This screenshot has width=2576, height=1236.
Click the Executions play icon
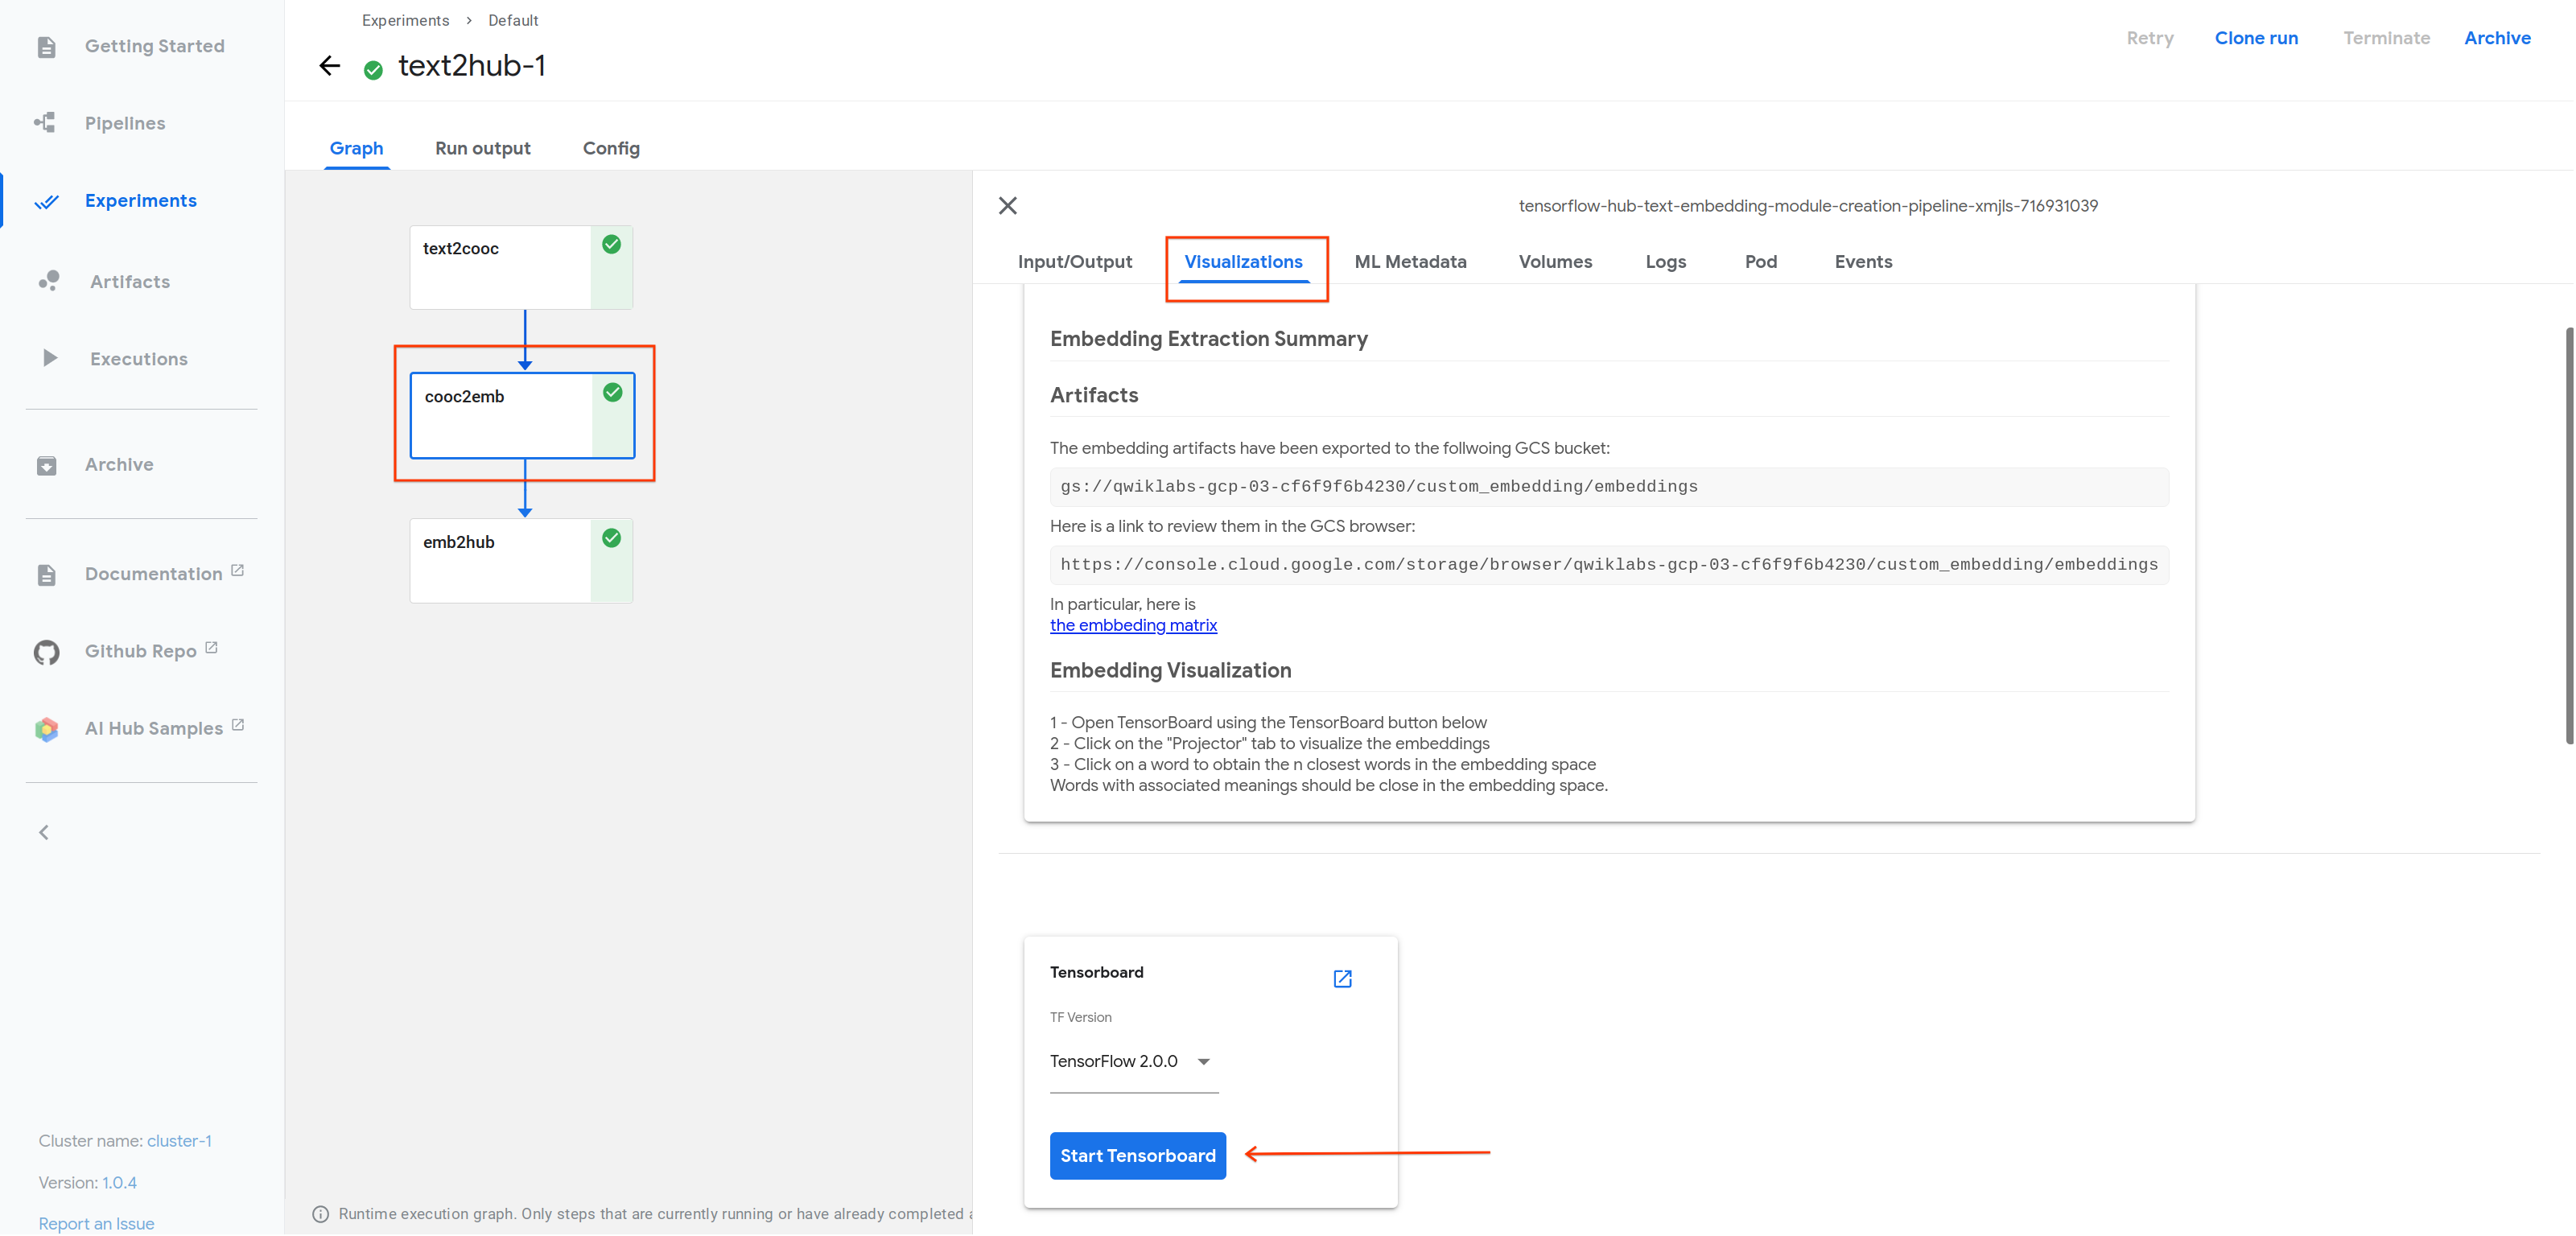[x=49, y=358]
